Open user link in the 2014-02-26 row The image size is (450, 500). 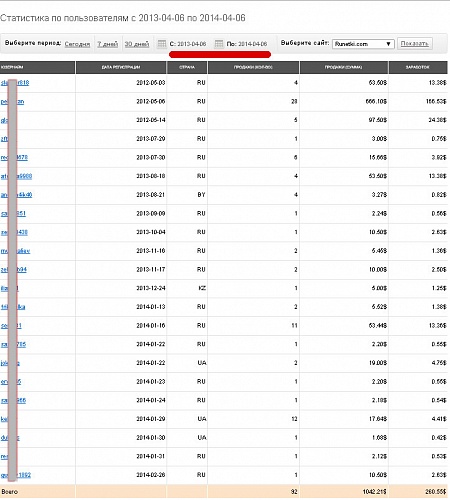pos(16,475)
